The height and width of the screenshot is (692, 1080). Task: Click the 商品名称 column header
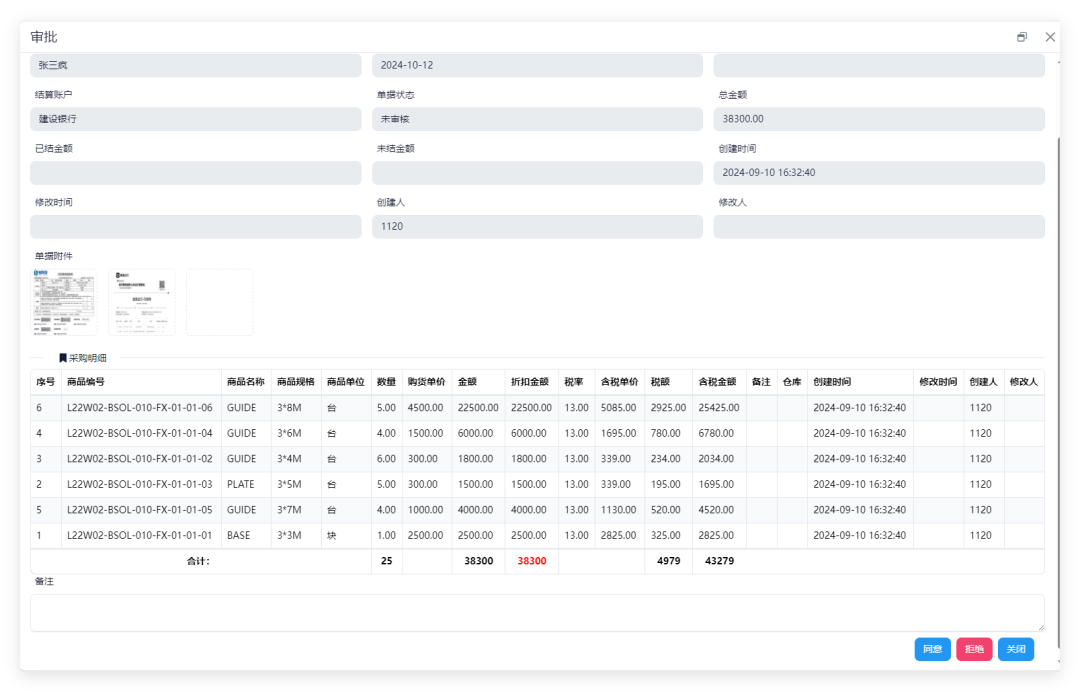click(x=246, y=381)
